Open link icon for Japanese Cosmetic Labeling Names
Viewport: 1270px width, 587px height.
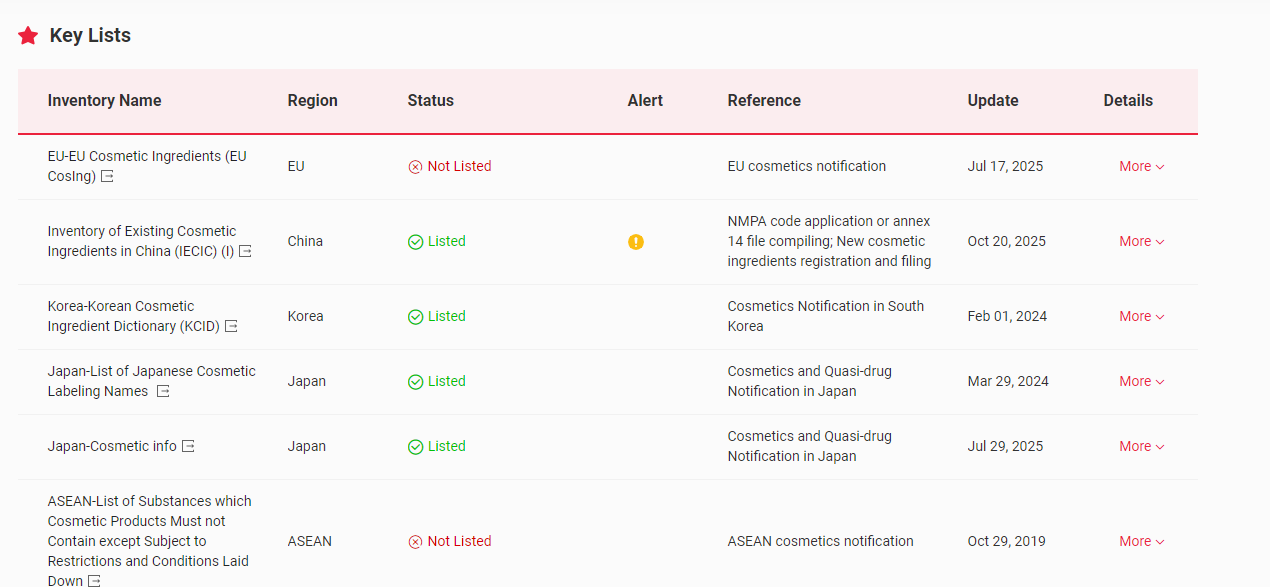[x=163, y=392]
